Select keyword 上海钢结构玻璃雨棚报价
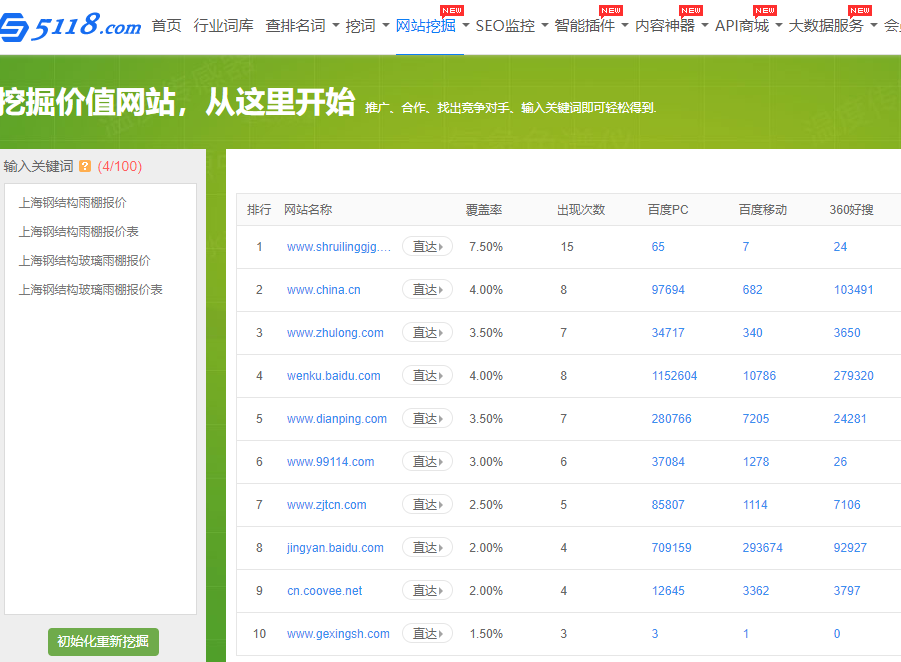The width and height of the screenshot is (901, 662). [84, 260]
